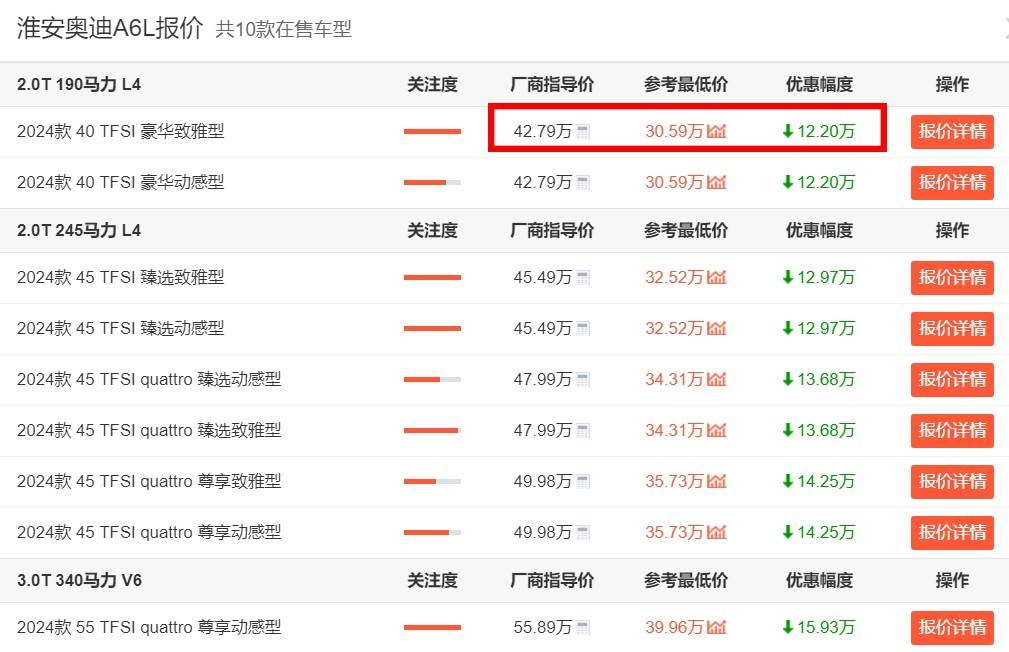
Task: Click attention bar for 45 quattro 臻选动感型
Action: pyautogui.click(x=432, y=380)
